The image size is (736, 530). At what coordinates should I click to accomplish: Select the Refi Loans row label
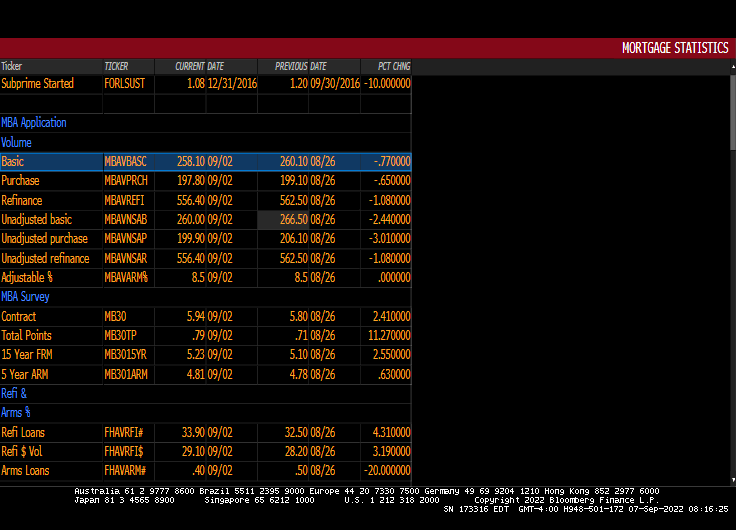[23, 433]
